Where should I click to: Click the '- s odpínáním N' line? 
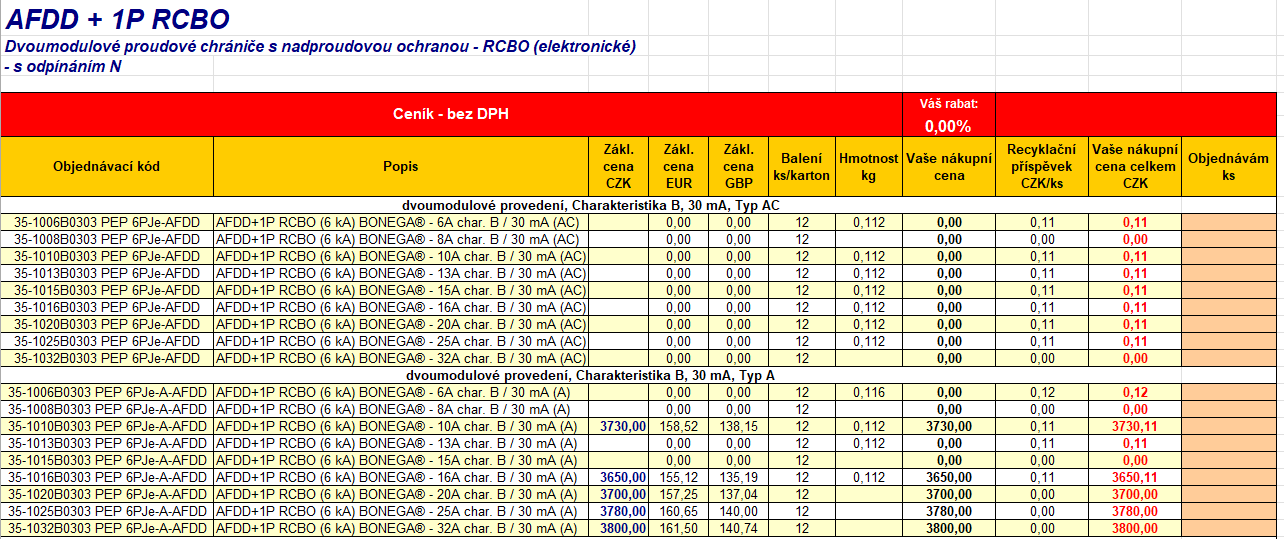[64, 66]
